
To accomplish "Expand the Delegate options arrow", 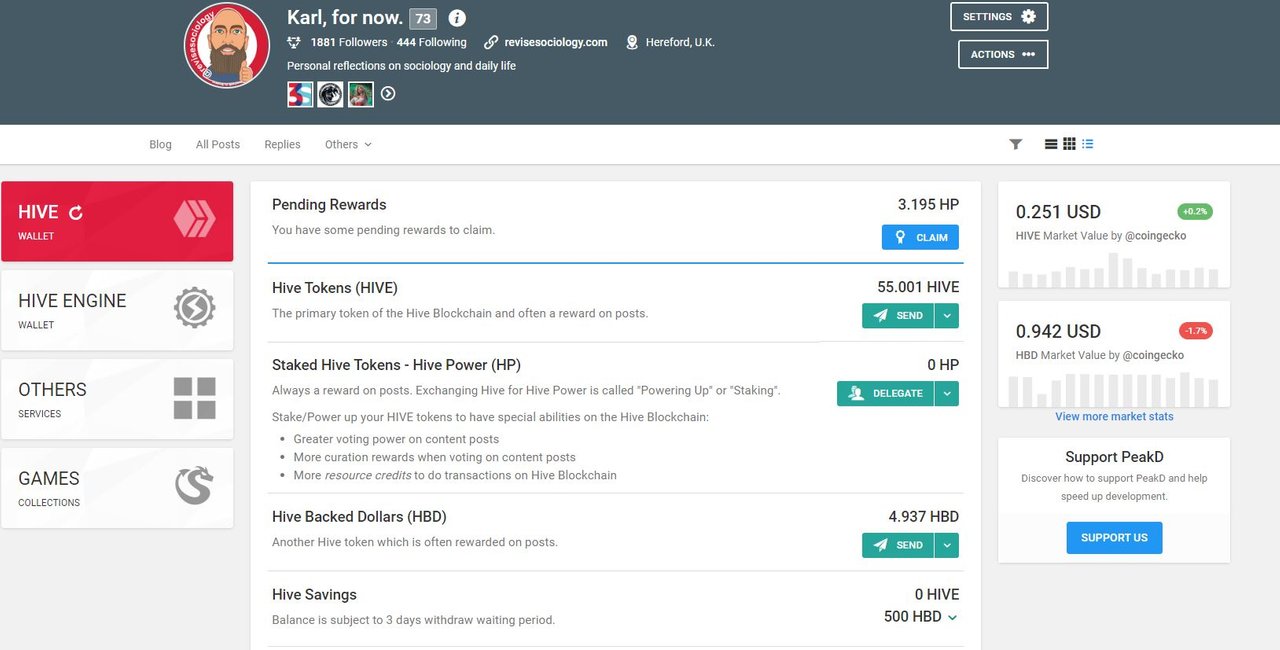I will tap(947, 393).
